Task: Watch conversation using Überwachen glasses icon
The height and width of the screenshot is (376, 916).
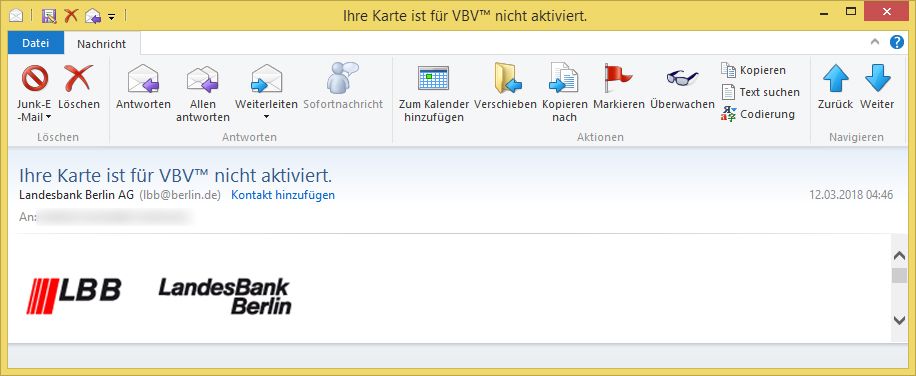Action: [682, 78]
